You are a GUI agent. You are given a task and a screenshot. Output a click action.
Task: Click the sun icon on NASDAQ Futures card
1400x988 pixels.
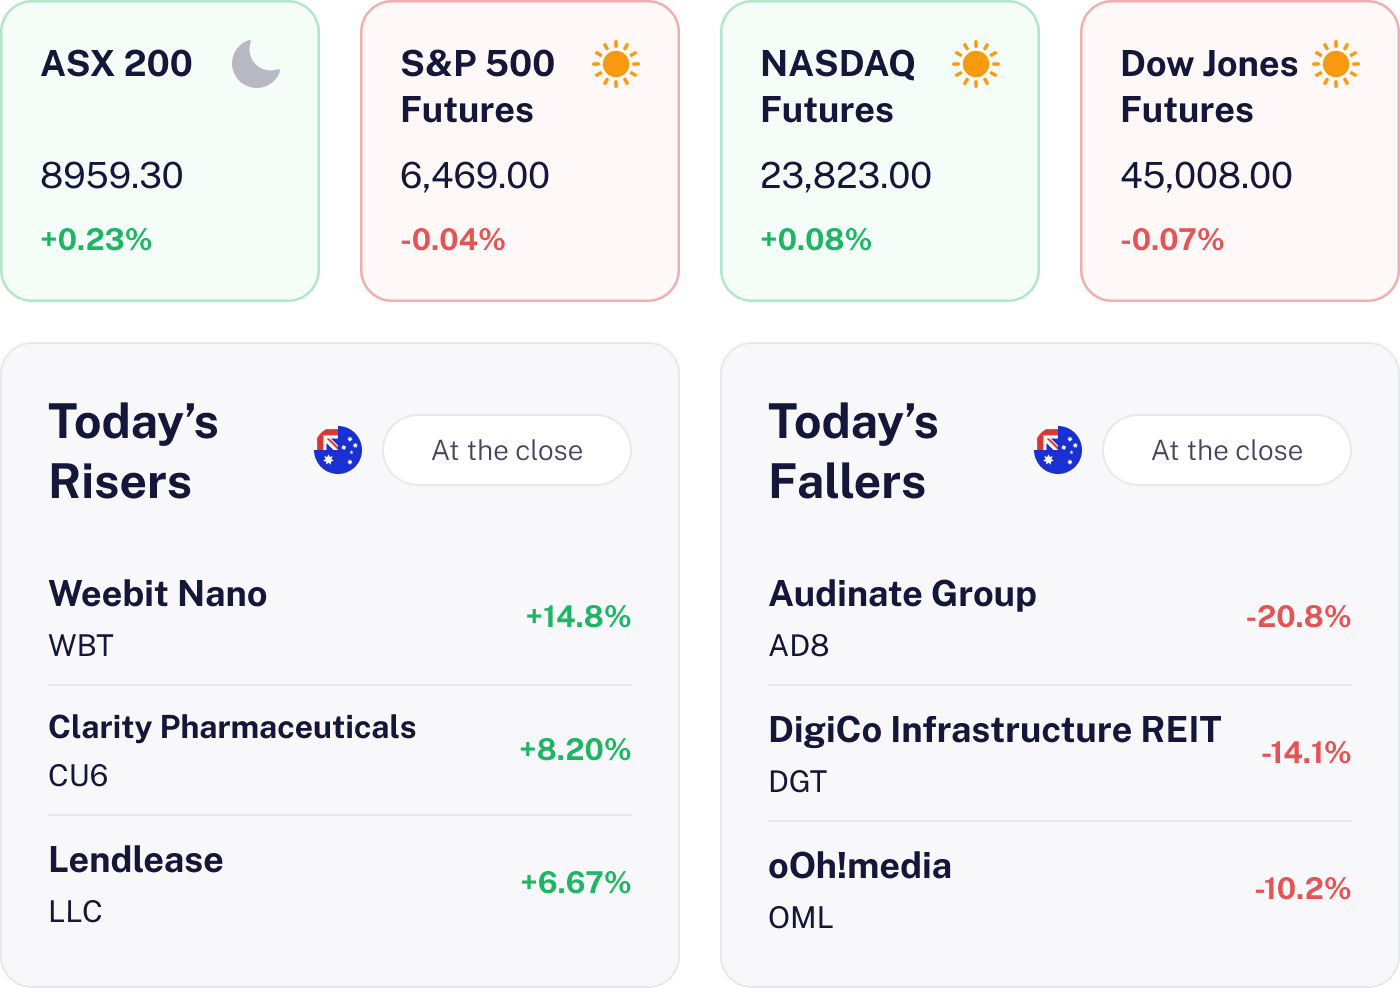976,64
